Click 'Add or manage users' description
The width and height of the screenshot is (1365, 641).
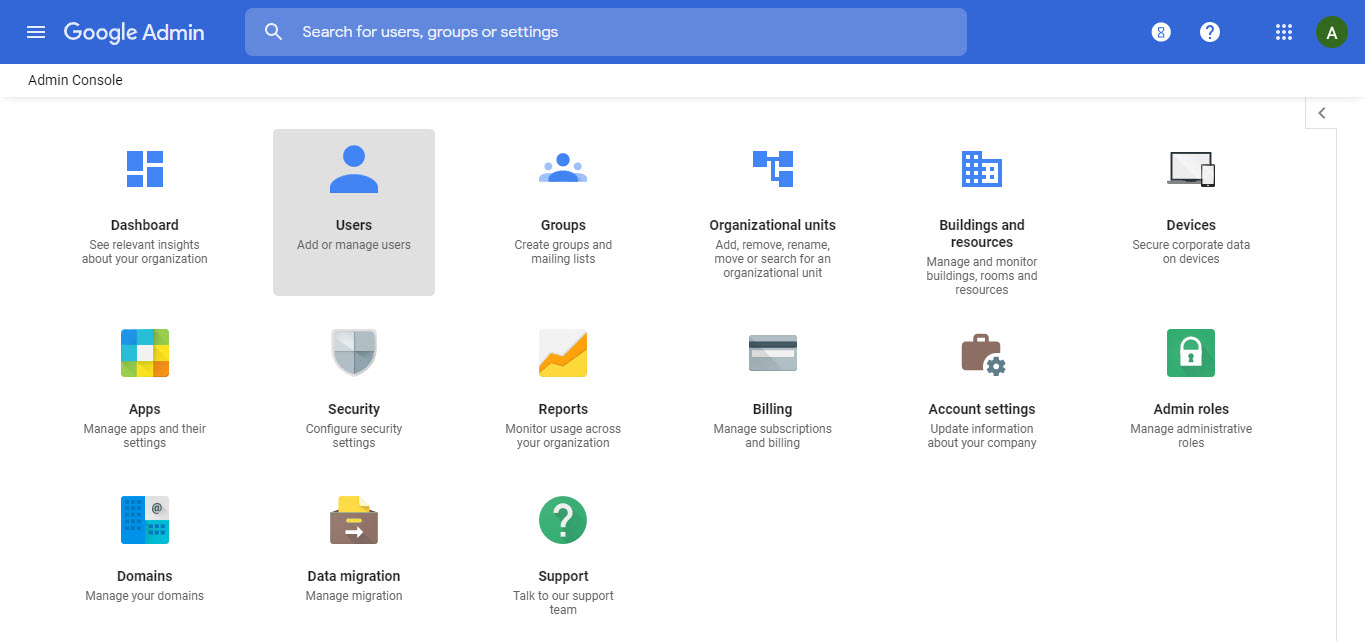354,245
